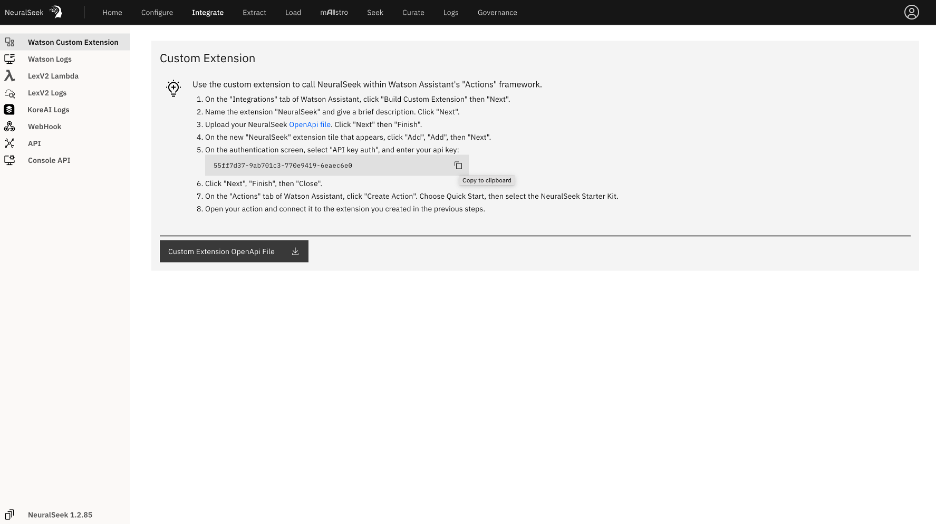The image size is (936, 524).
Task: Go to the Governance section
Action: [x=497, y=13]
